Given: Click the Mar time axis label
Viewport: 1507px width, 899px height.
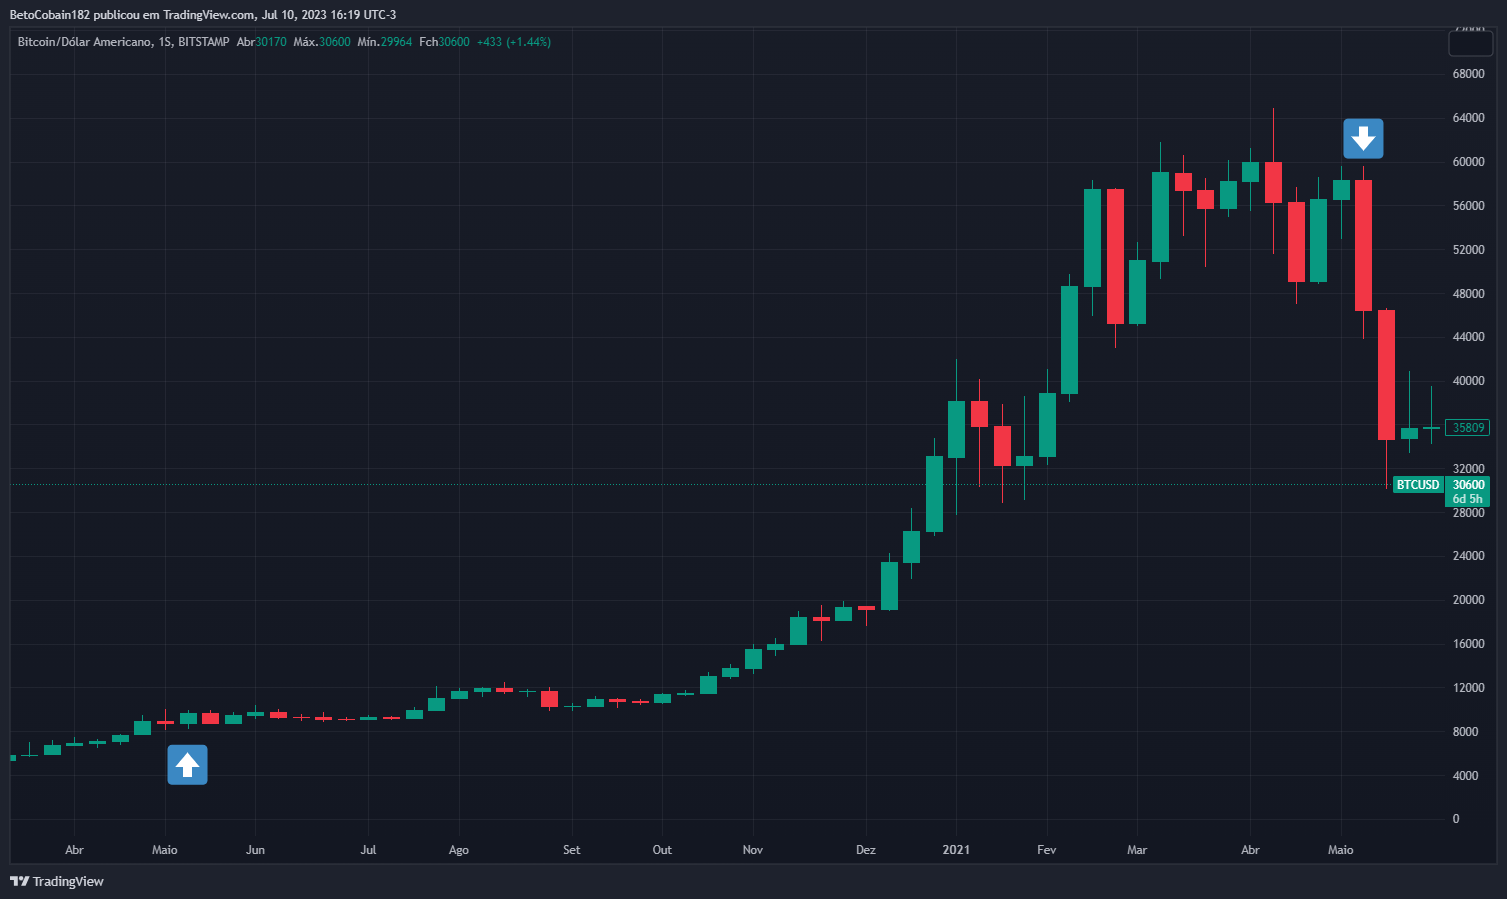Looking at the screenshot, I should click(1137, 850).
